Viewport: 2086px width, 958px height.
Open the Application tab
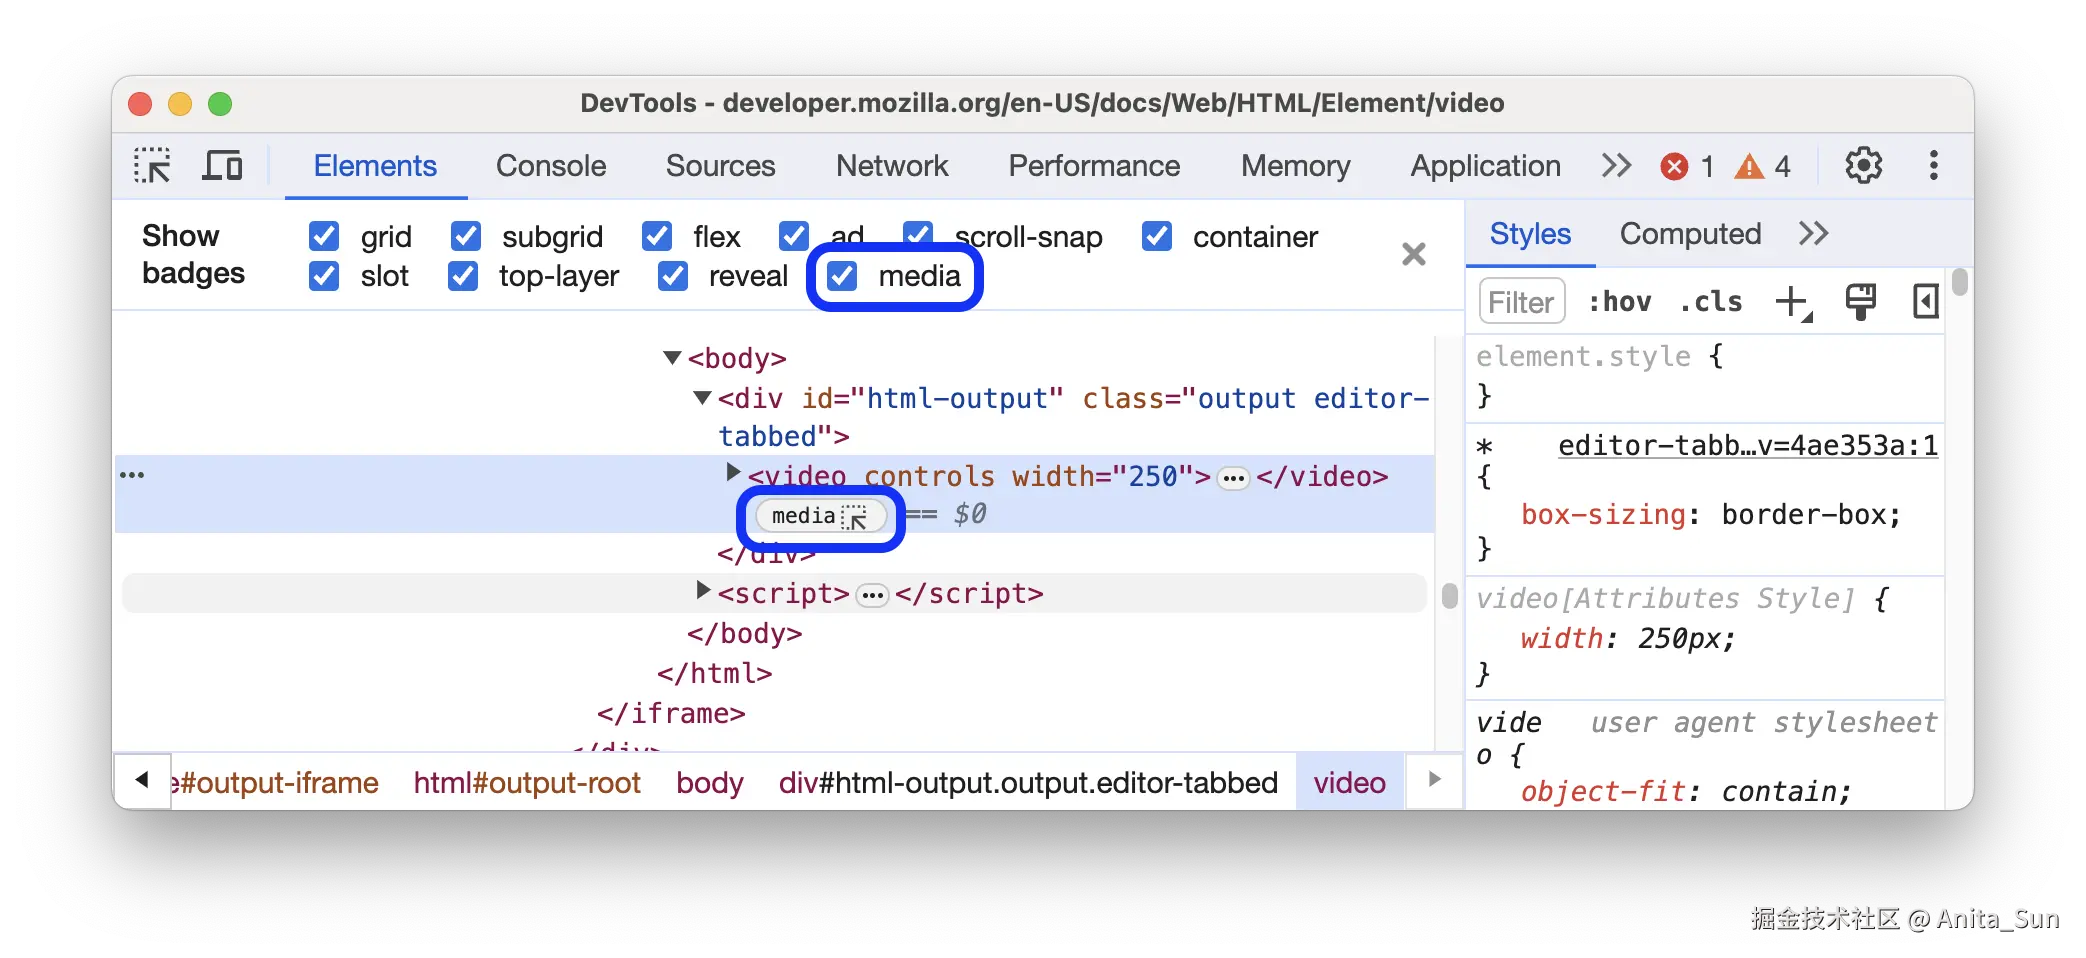(1485, 166)
